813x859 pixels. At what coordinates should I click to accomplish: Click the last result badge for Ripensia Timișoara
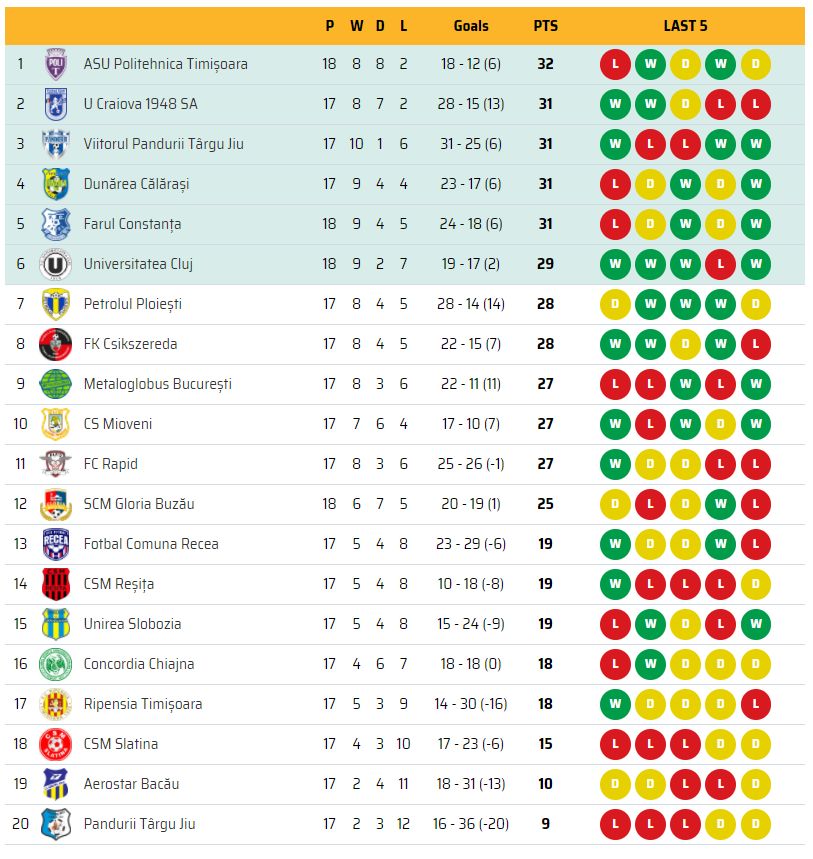point(756,704)
